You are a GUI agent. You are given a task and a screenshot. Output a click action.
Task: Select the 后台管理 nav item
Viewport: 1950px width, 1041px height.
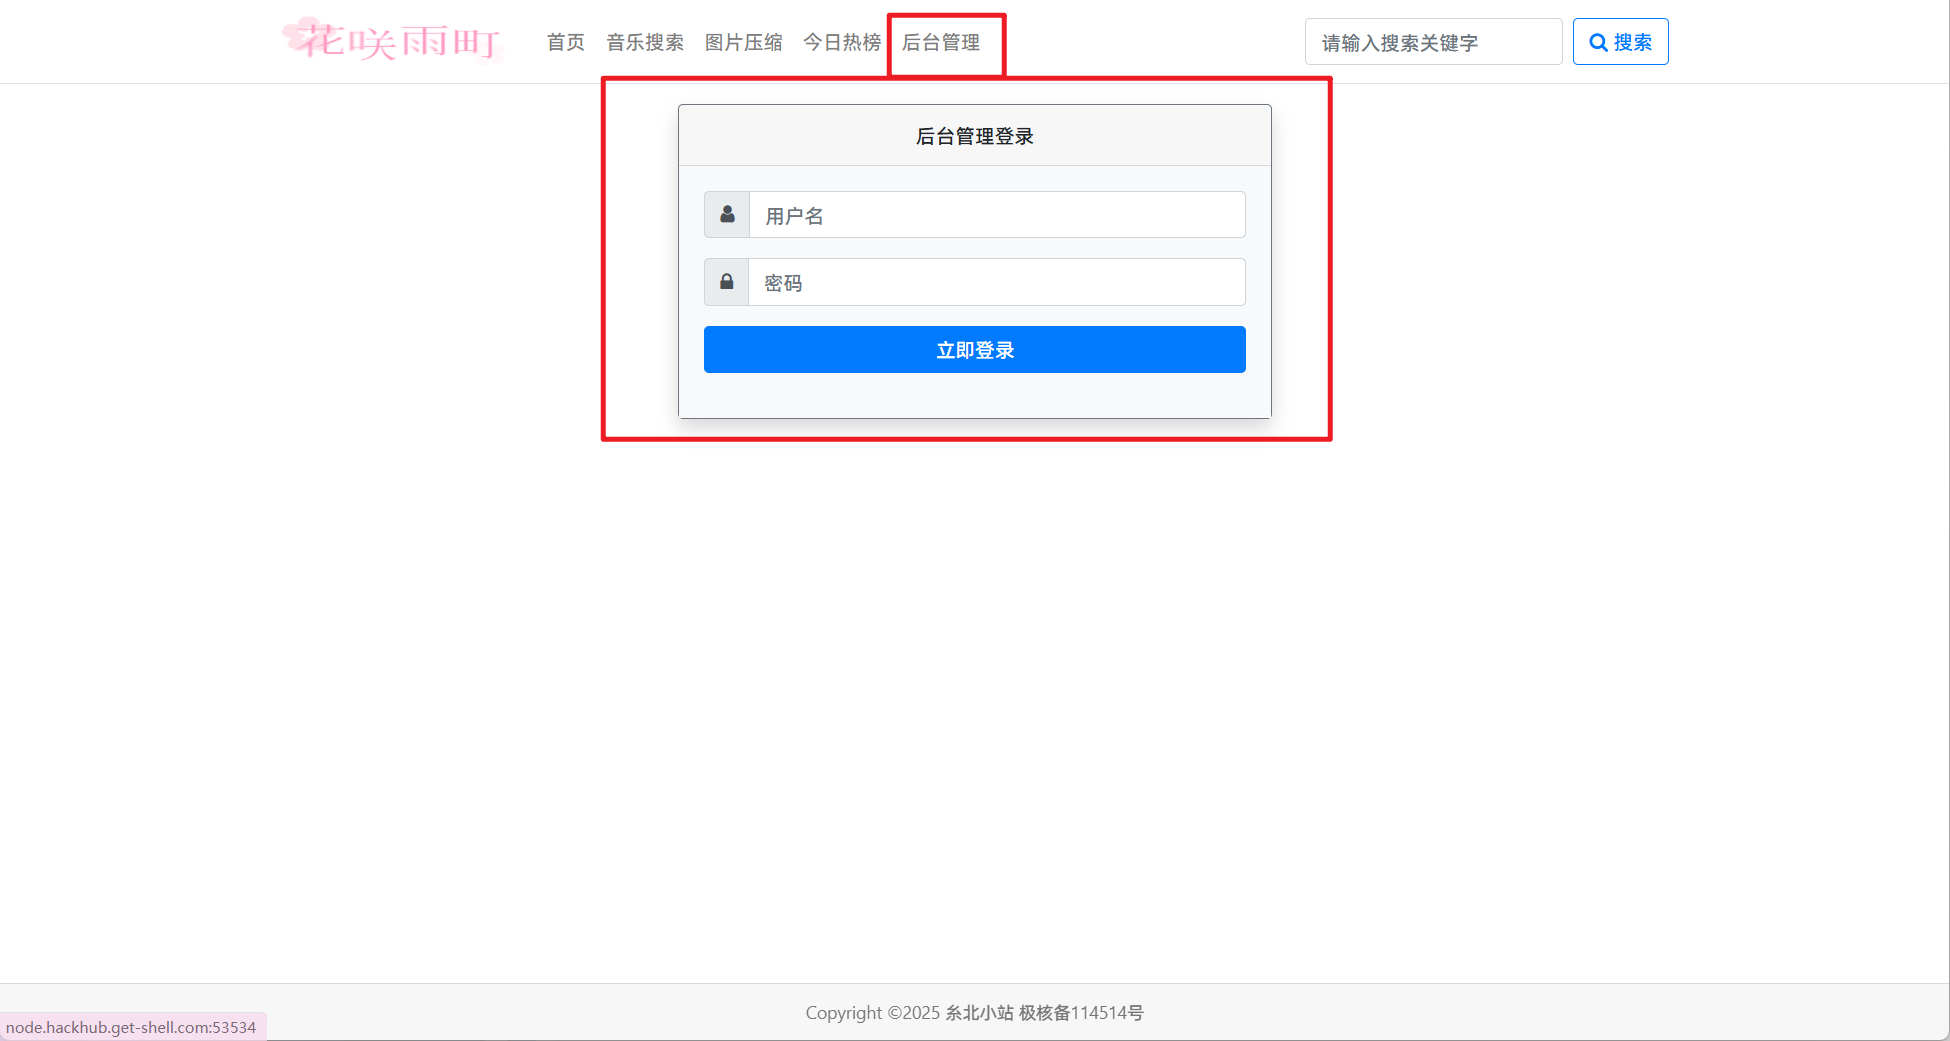point(941,42)
